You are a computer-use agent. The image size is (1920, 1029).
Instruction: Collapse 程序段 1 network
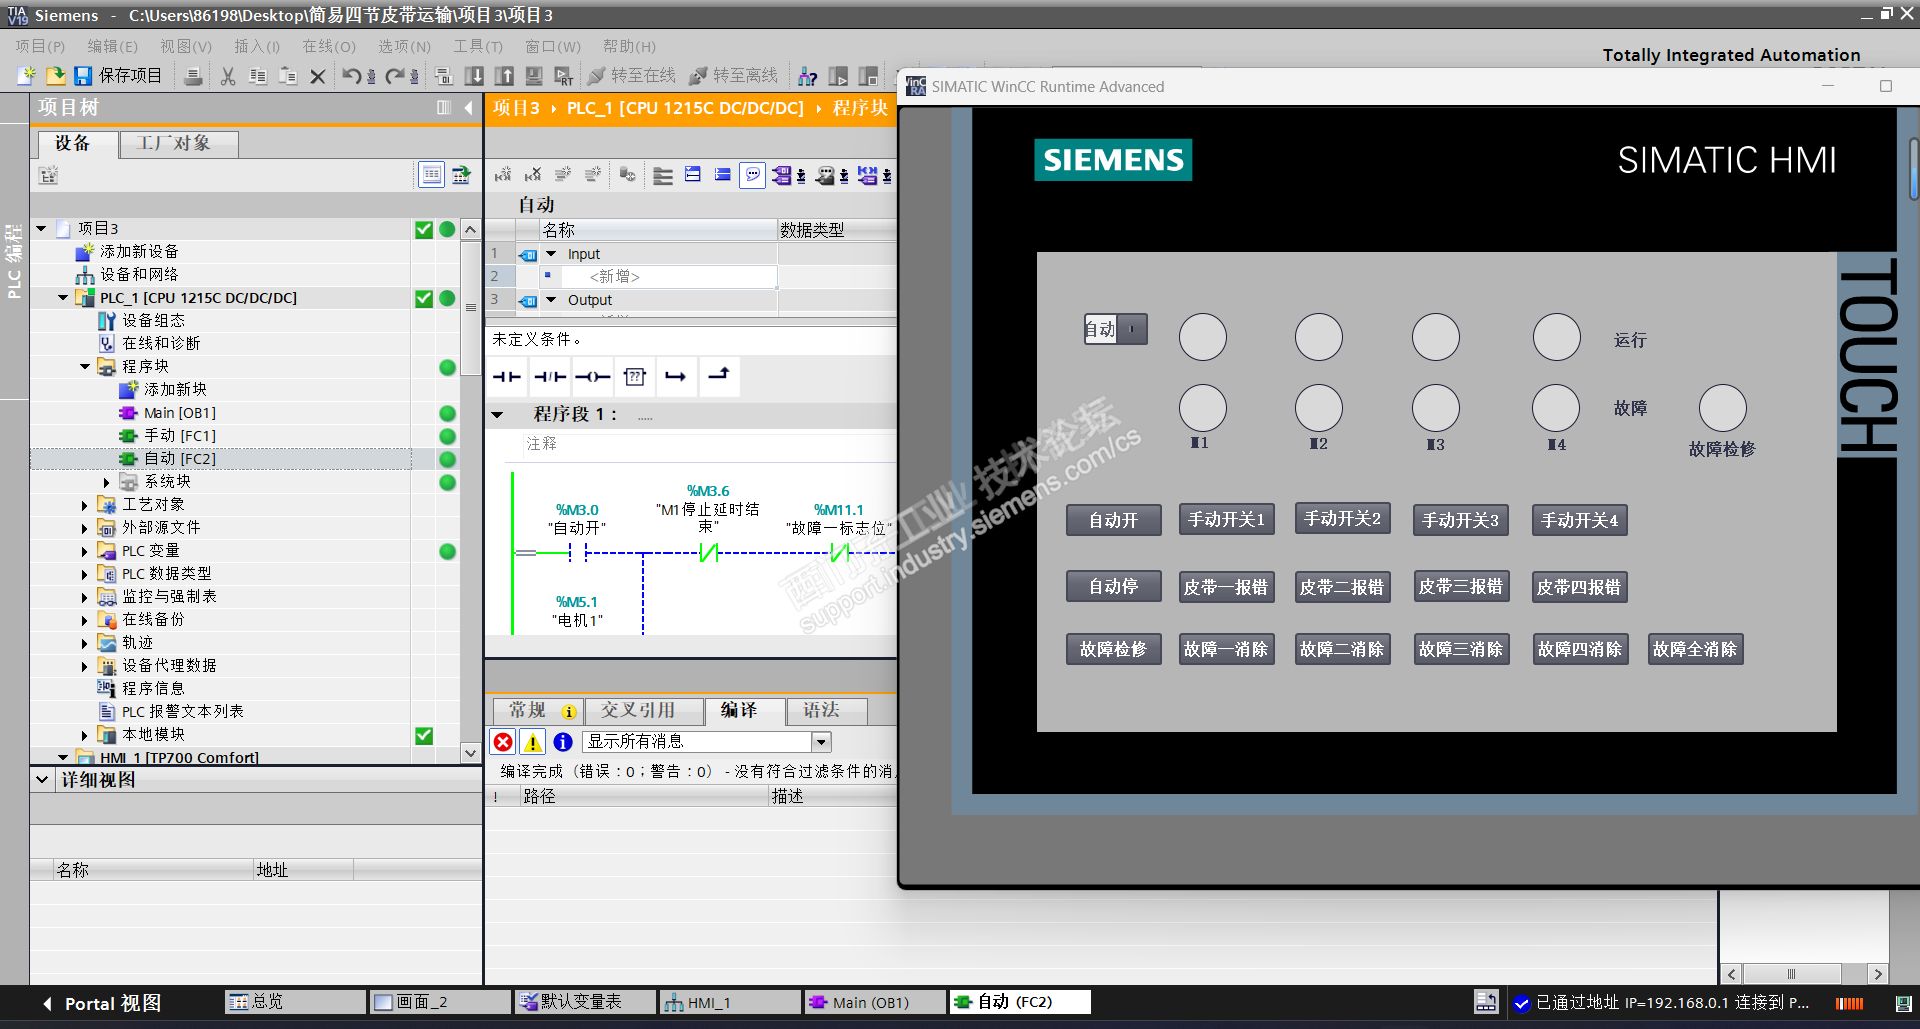pos(498,414)
